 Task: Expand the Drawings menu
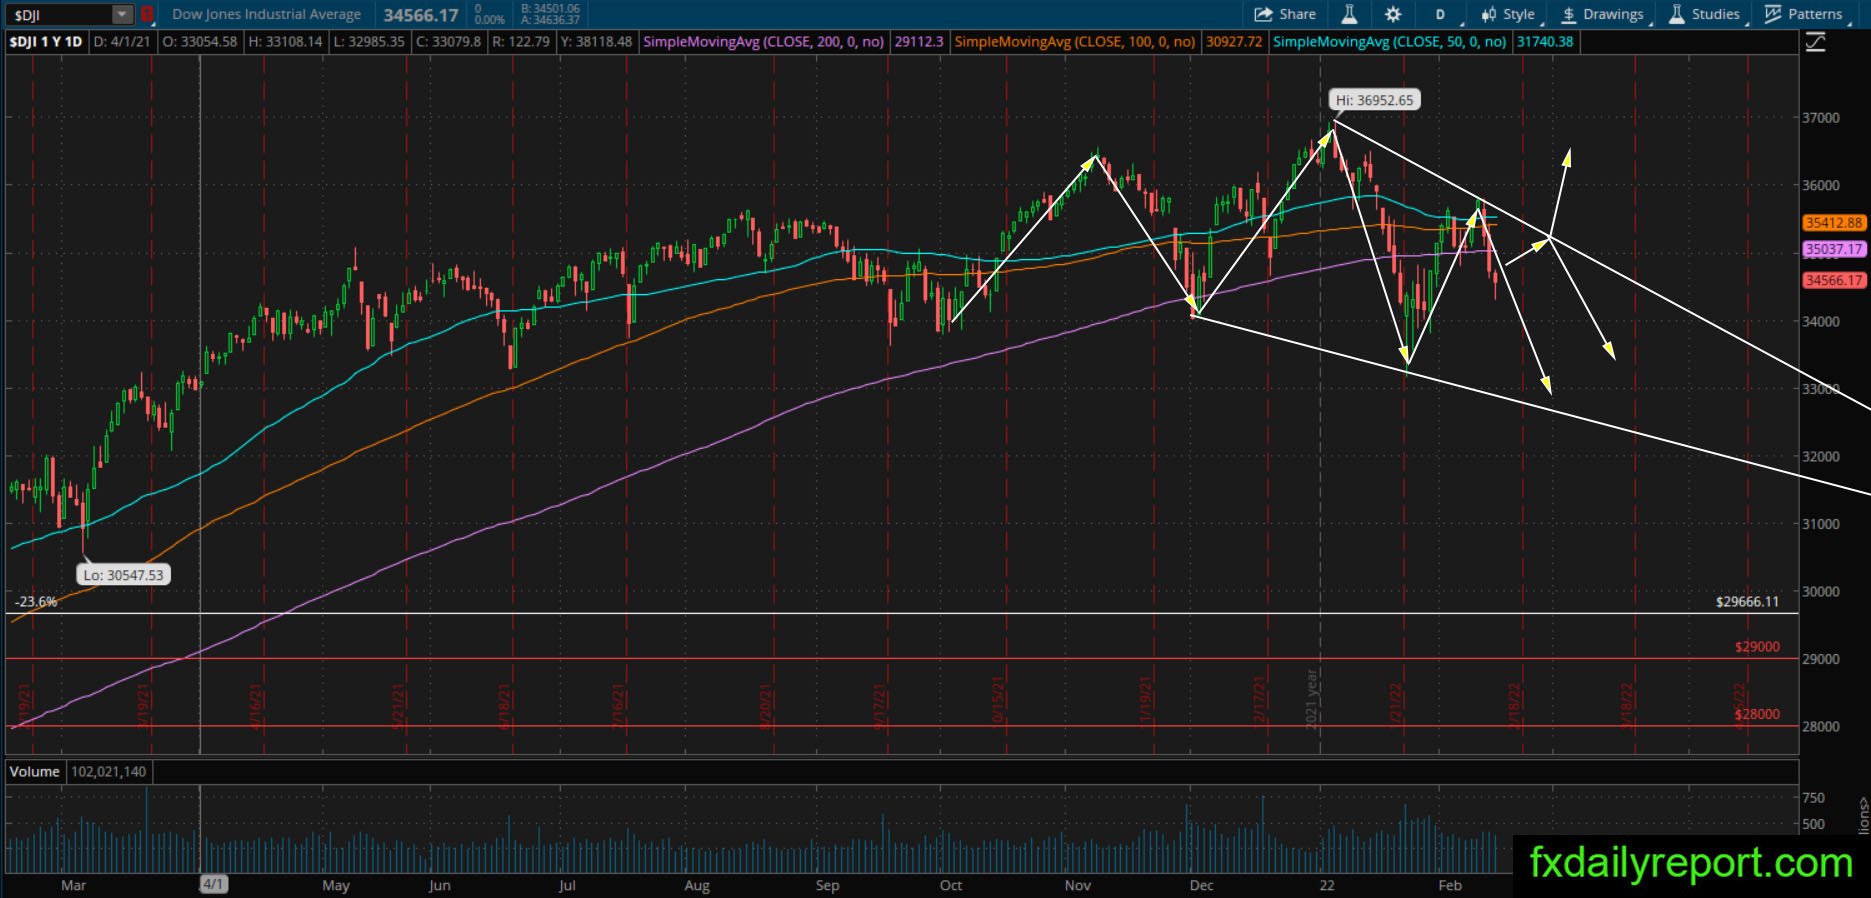[1602, 14]
